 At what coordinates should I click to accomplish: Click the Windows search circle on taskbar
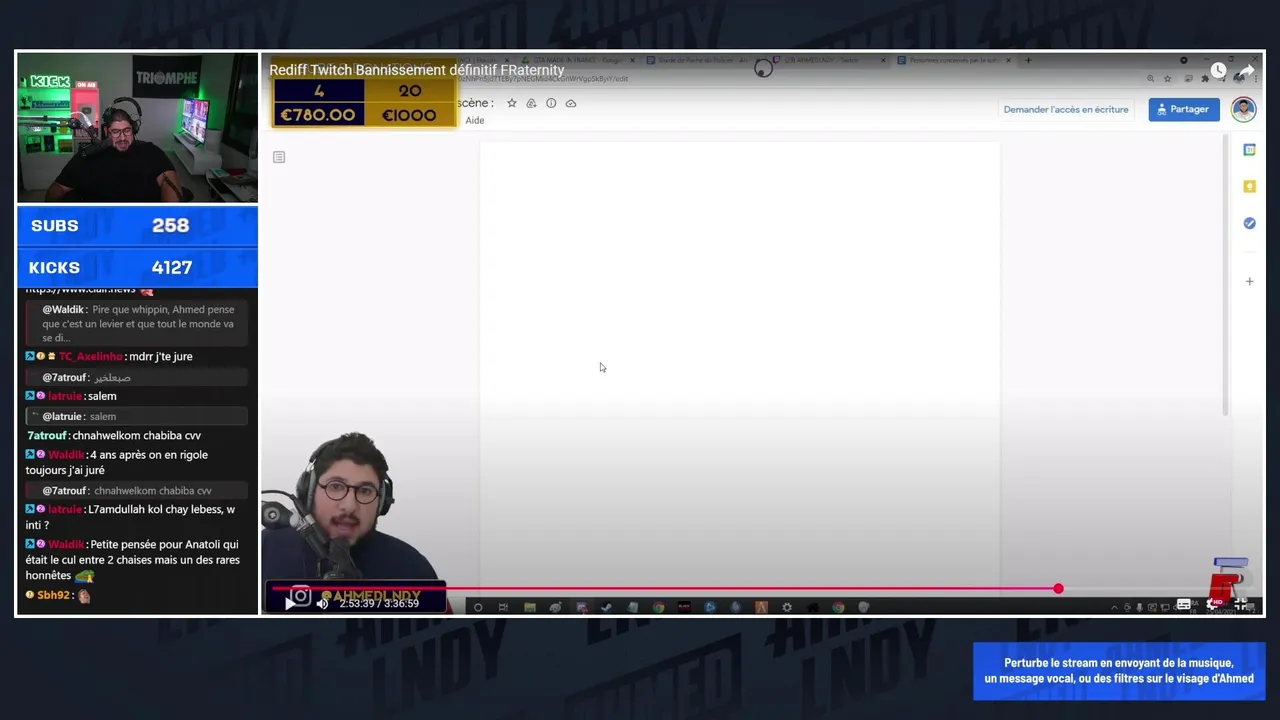click(x=477, y=607)
